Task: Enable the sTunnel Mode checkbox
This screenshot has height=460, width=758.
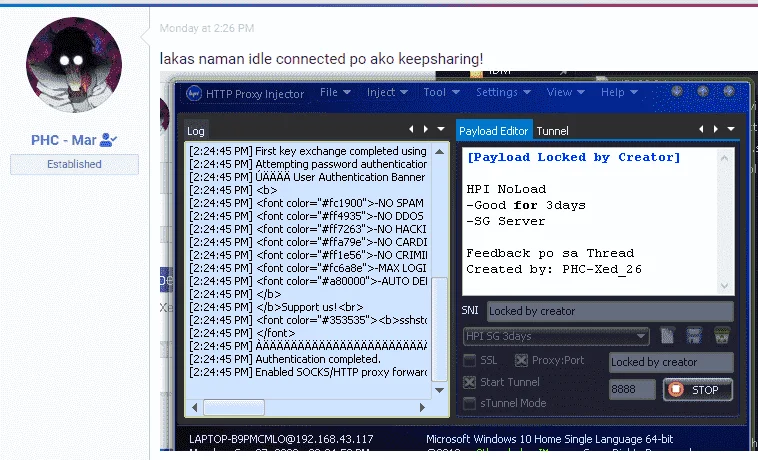Action: [x=469, y=403]
